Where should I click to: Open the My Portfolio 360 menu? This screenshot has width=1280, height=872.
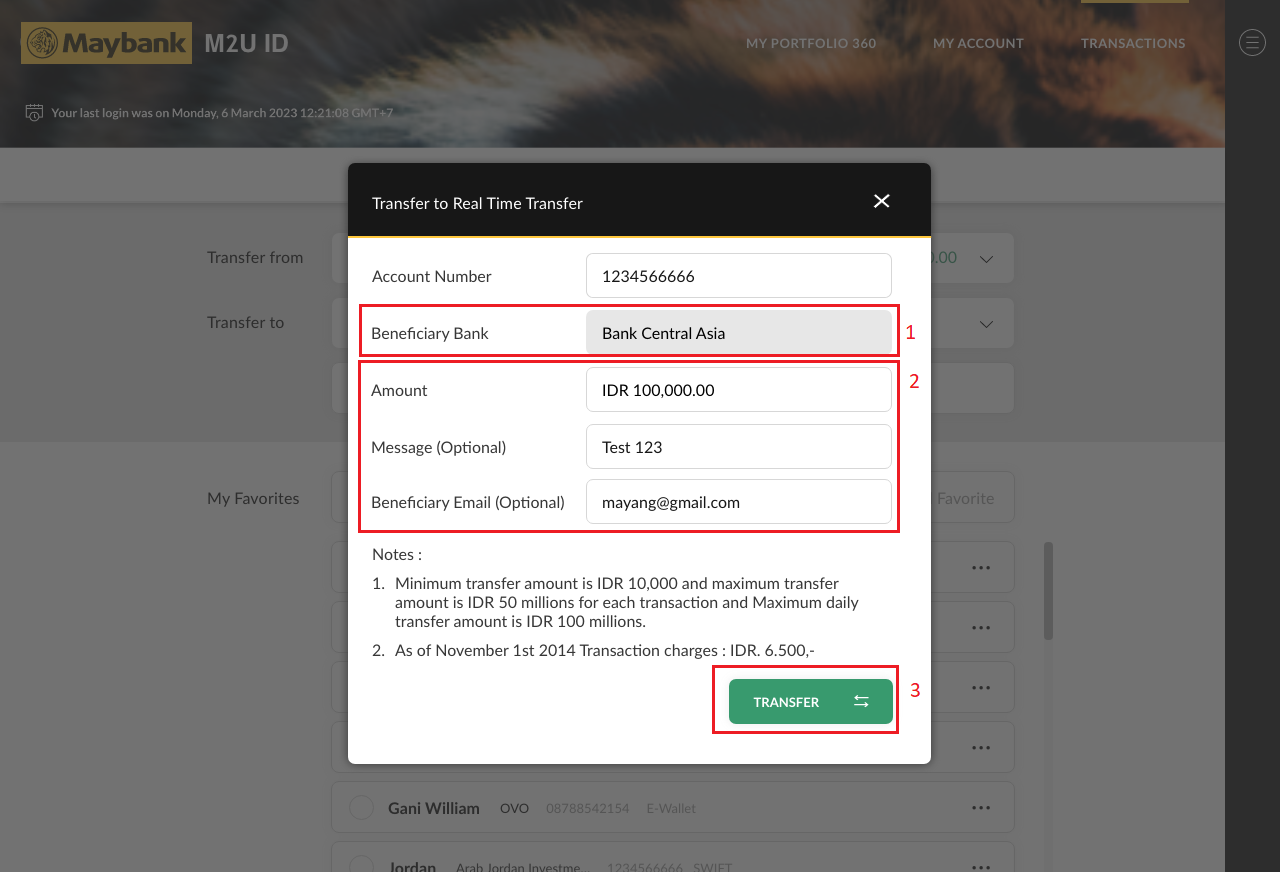[810, 43]
